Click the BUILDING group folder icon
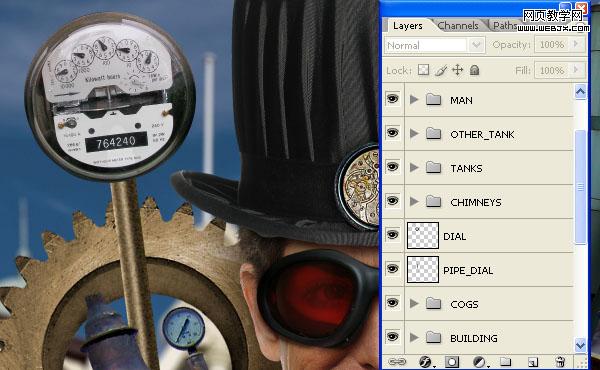 pyautogui.click(x=434, y=337)
